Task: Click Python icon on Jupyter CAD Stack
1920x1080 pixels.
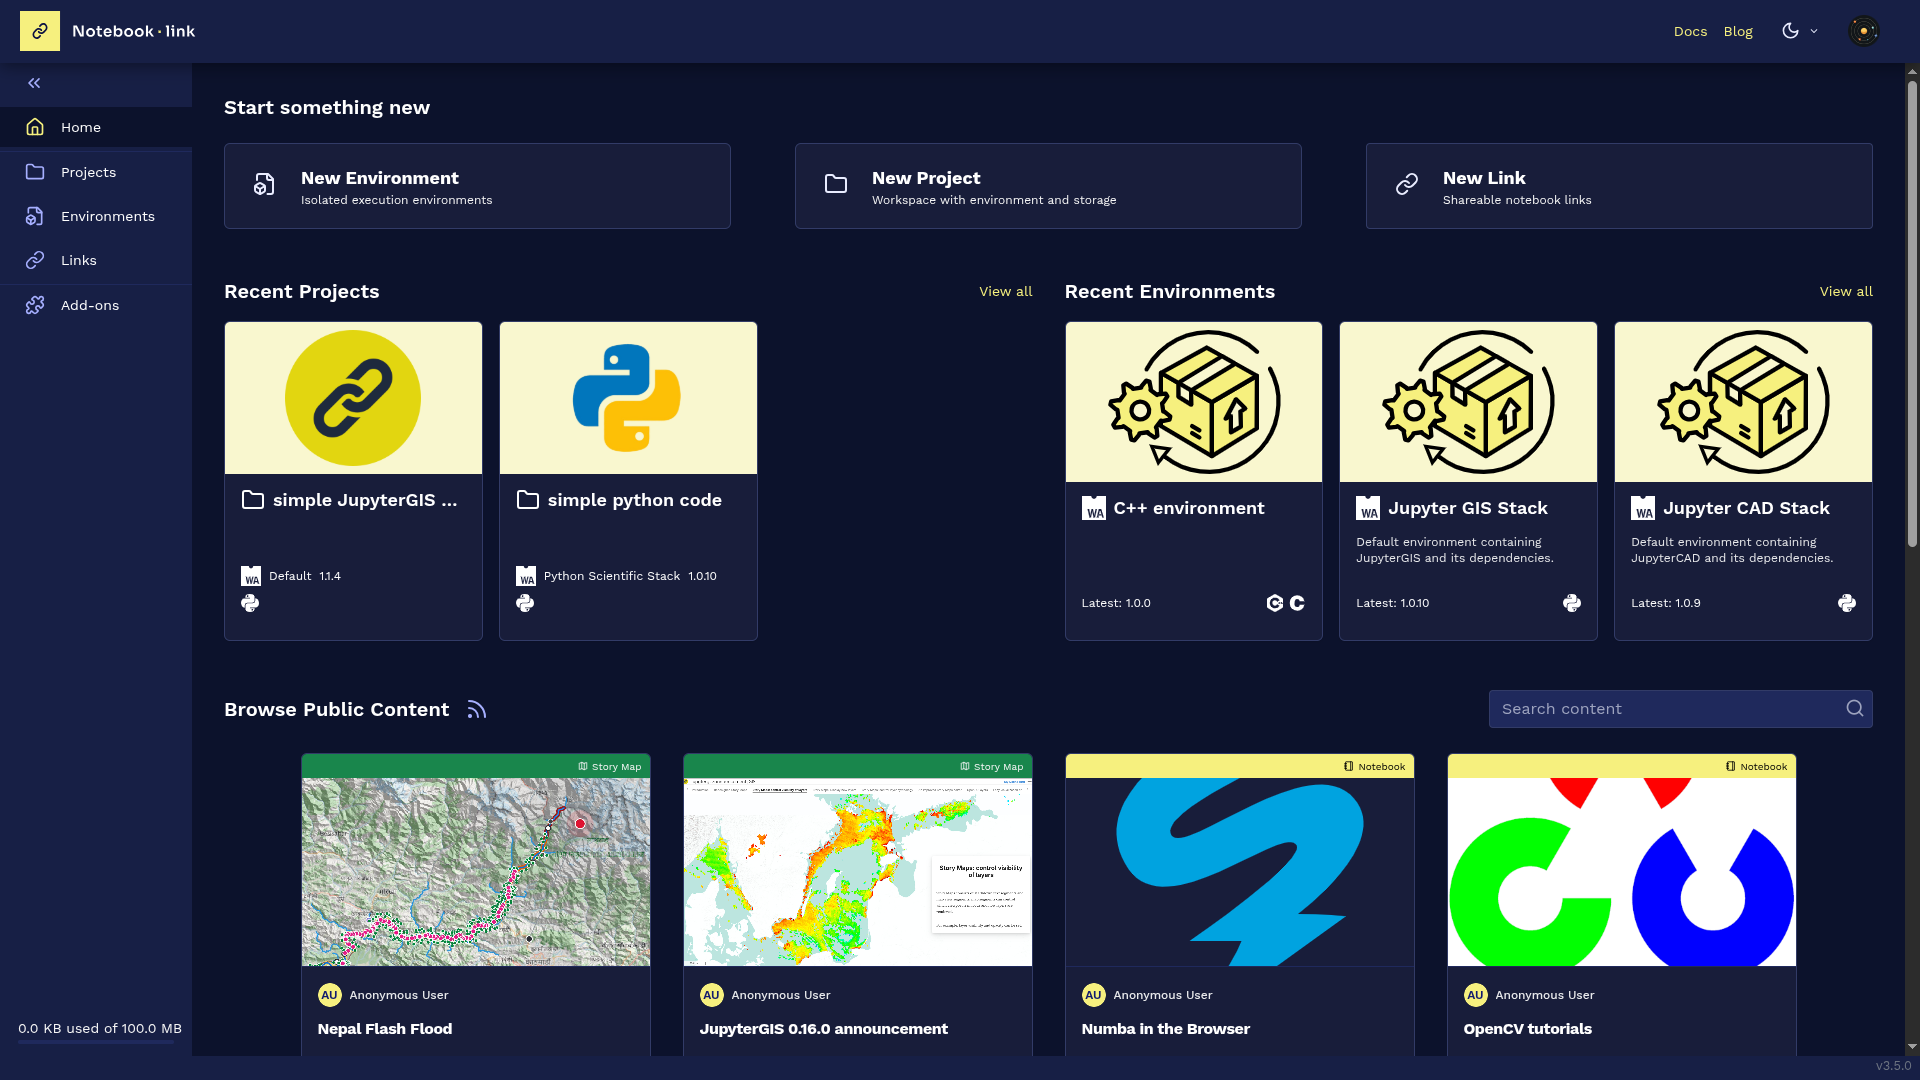Action: tap(1847, 603)
